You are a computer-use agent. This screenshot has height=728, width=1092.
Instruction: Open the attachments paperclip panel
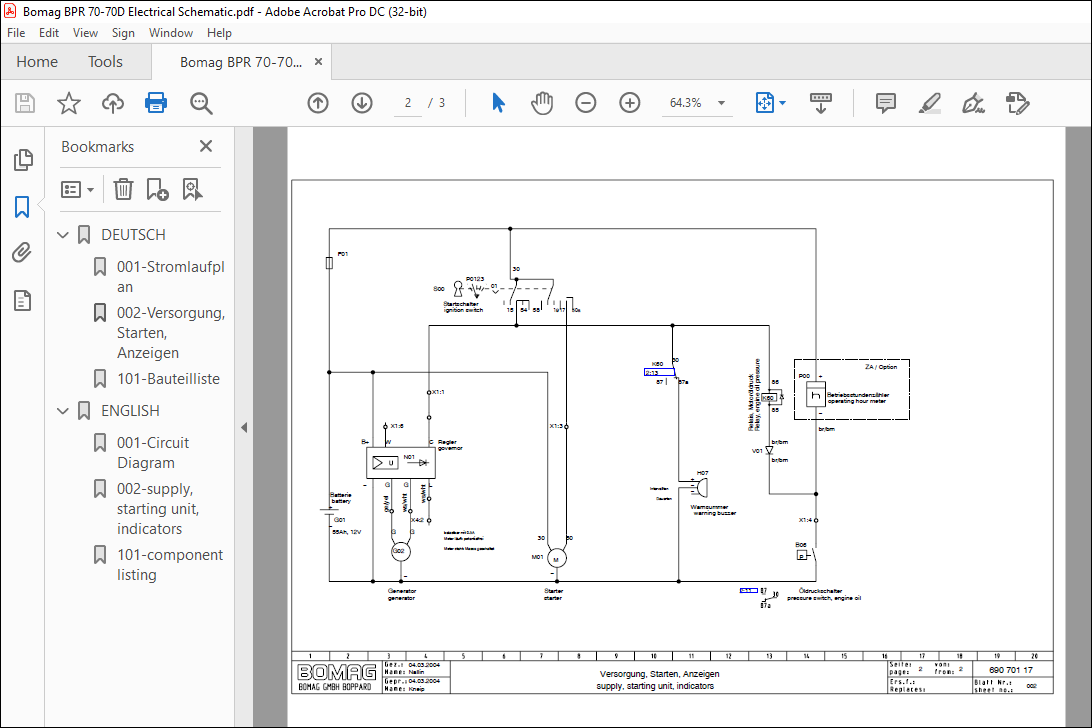point(22,252)
